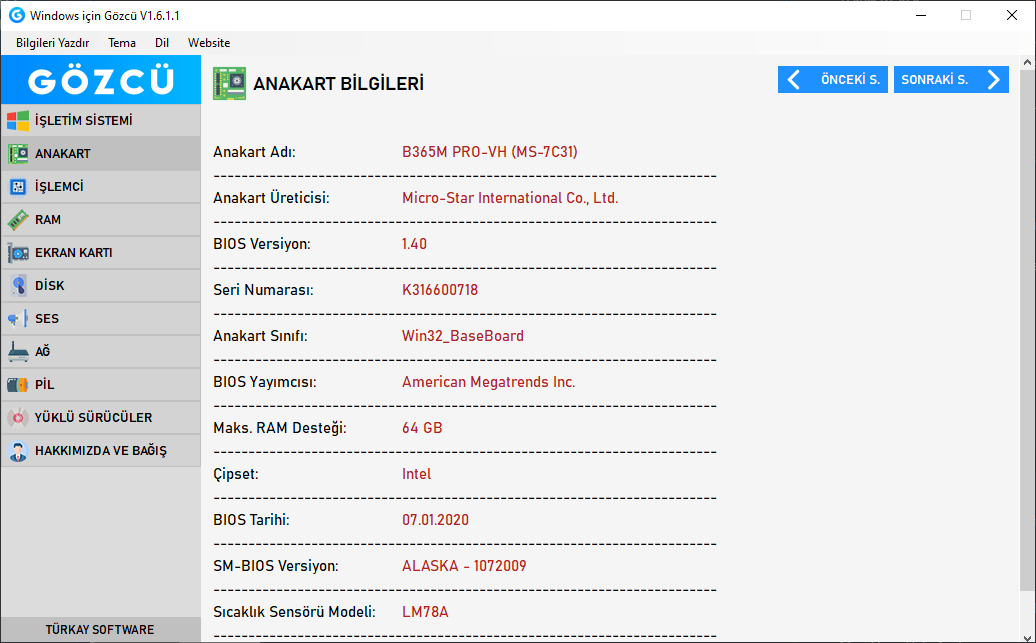Open the YÜKLÜ SÜRÜCÜLER list
The image size is (1036, 643).
point(101,418)
